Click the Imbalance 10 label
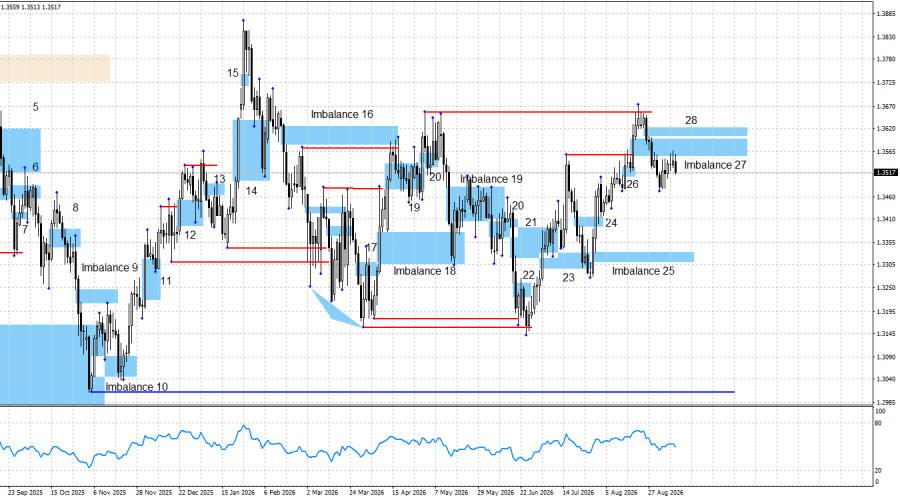Viewport: 900px width, 500px height. point(137,387)
